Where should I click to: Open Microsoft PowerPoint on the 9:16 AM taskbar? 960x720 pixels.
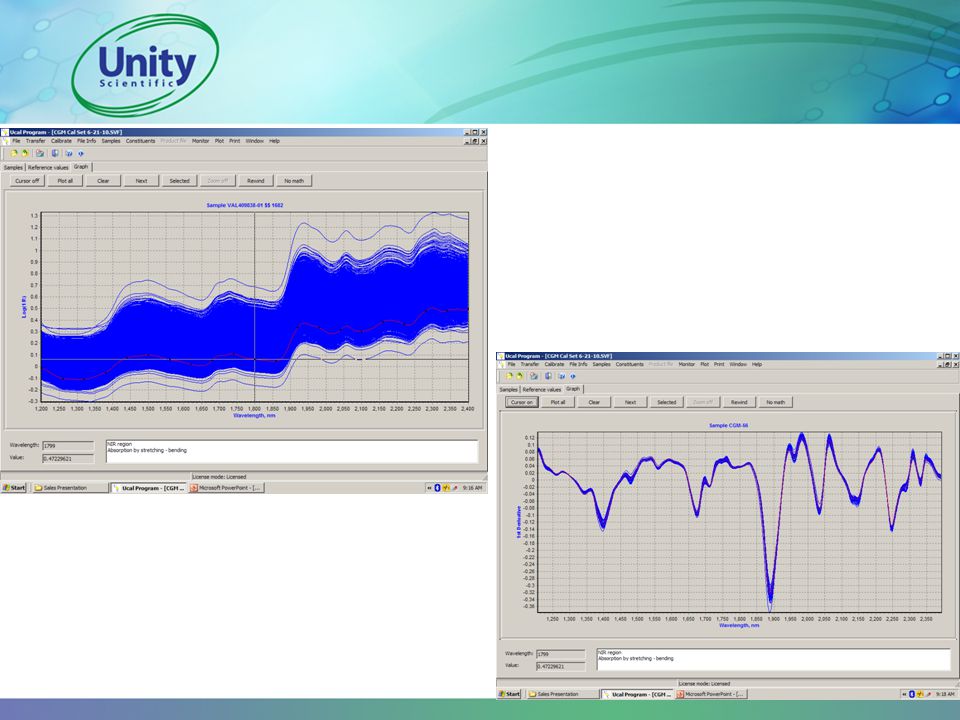(227, 488)
